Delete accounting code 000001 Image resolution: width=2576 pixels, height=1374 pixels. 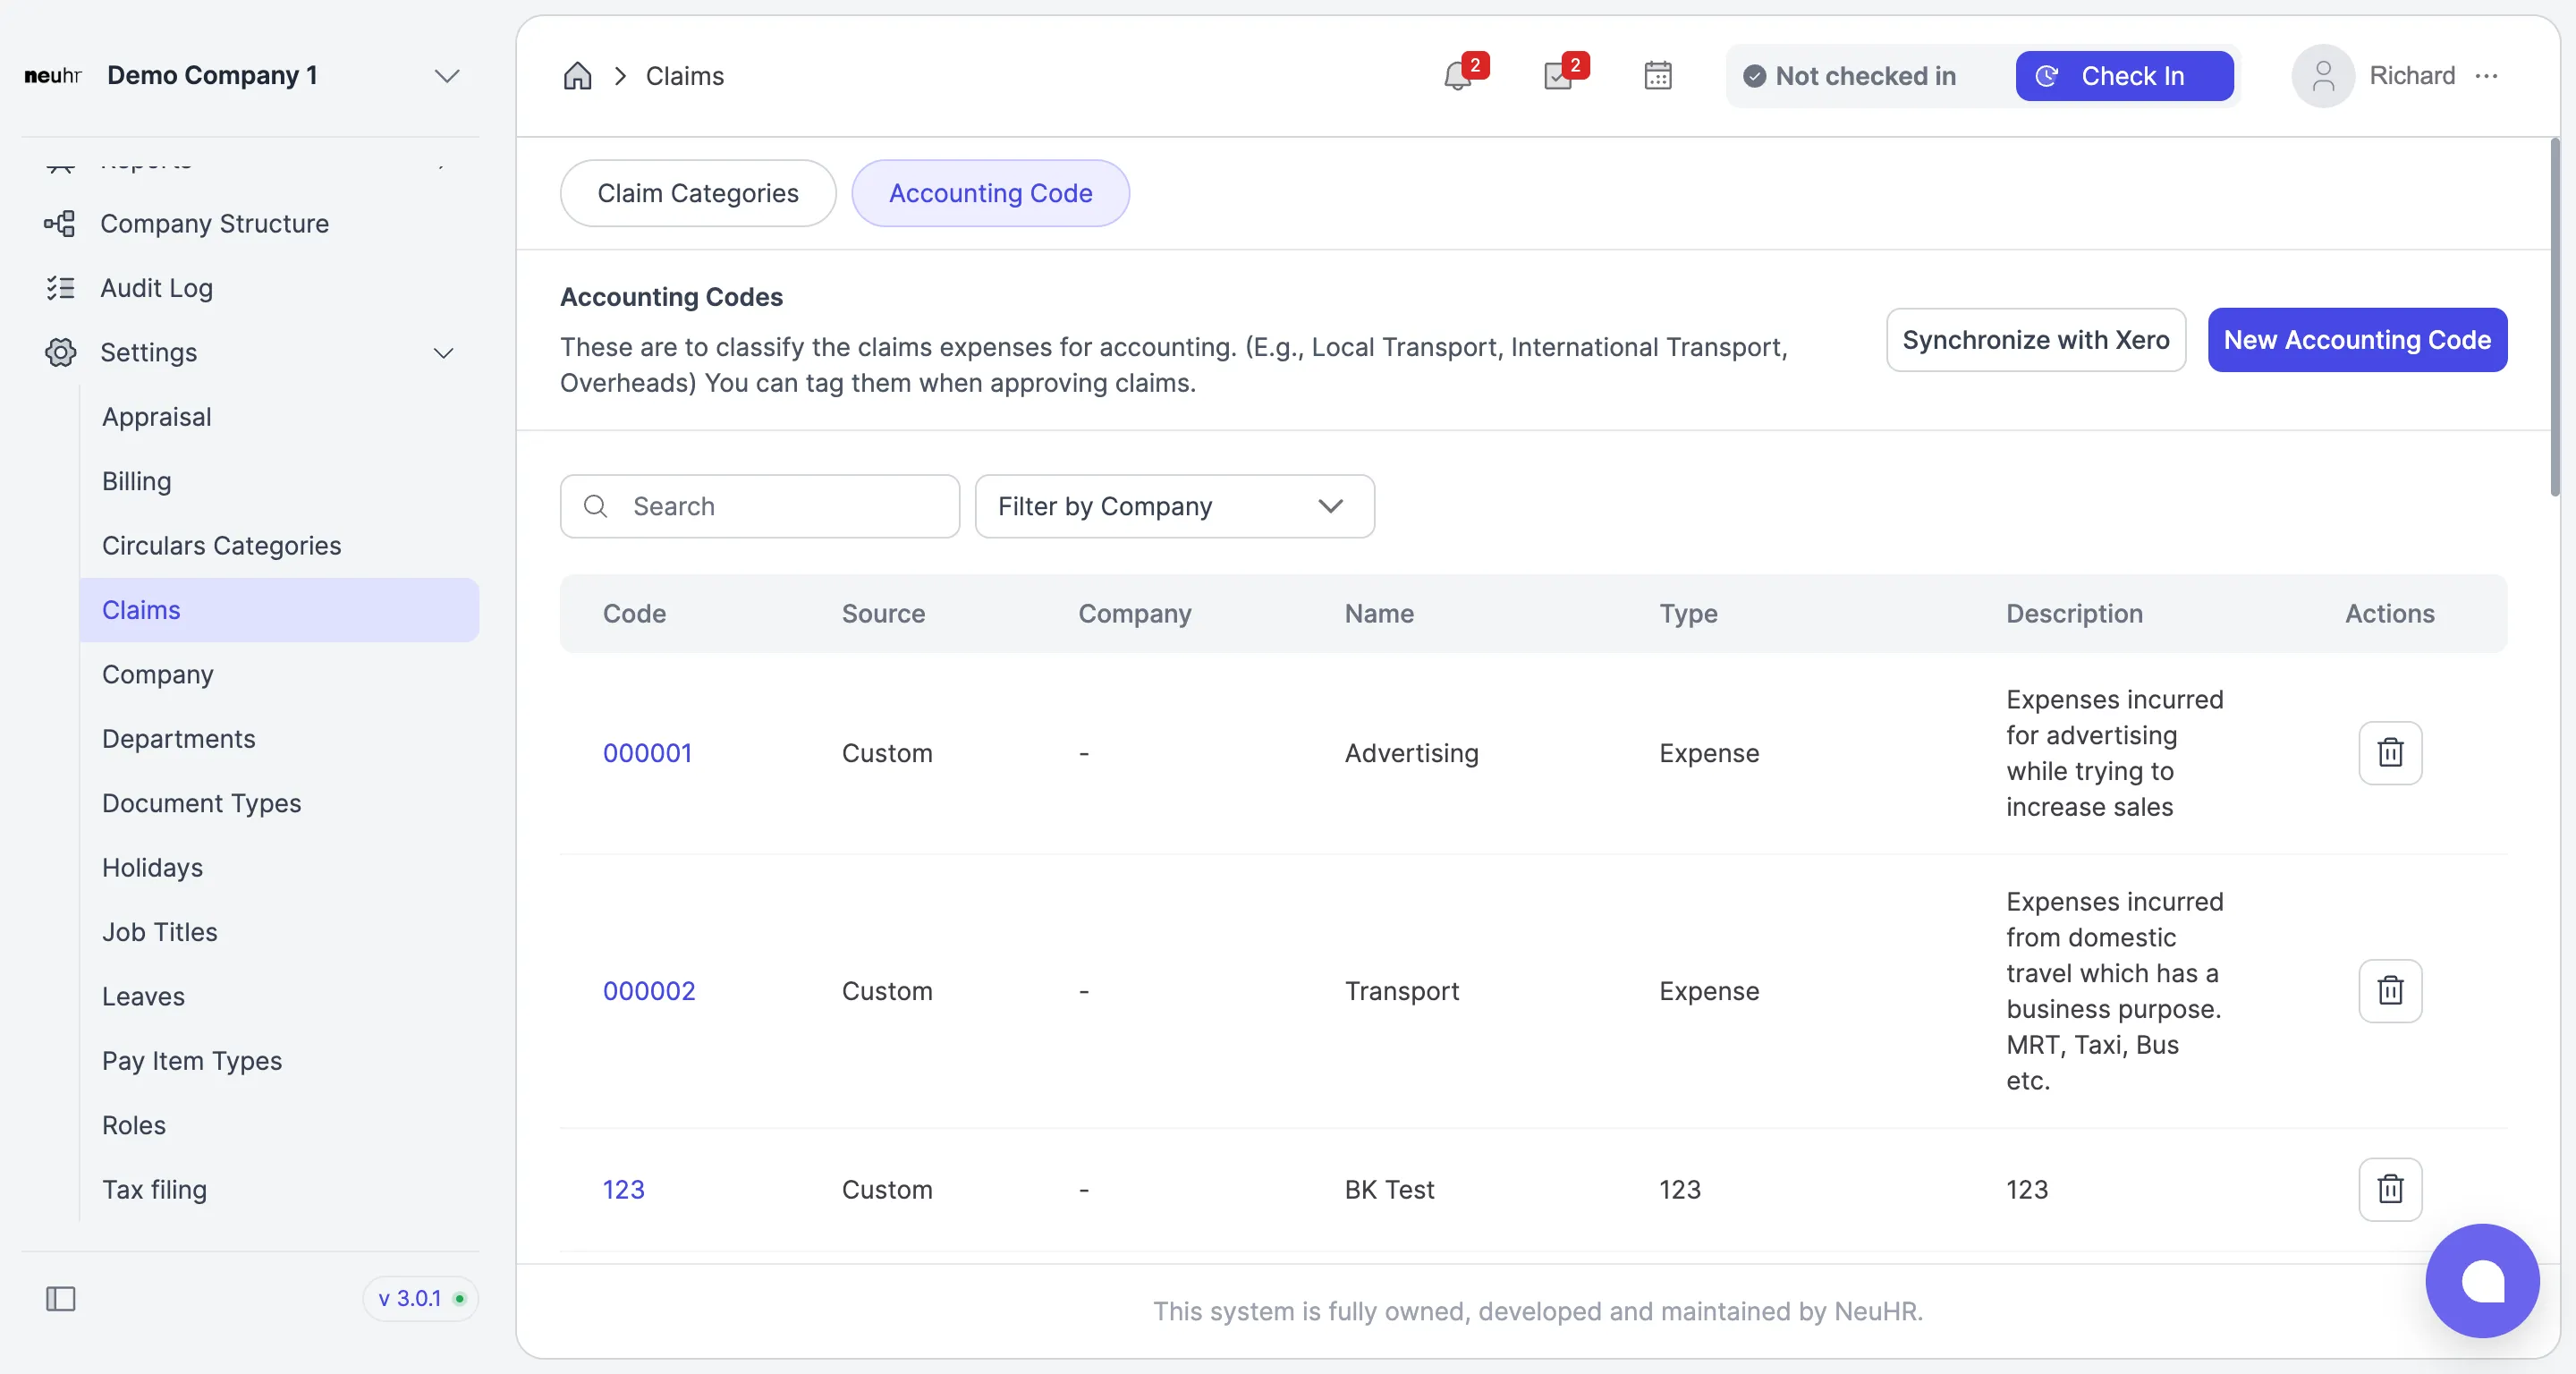click(2389, 753)
